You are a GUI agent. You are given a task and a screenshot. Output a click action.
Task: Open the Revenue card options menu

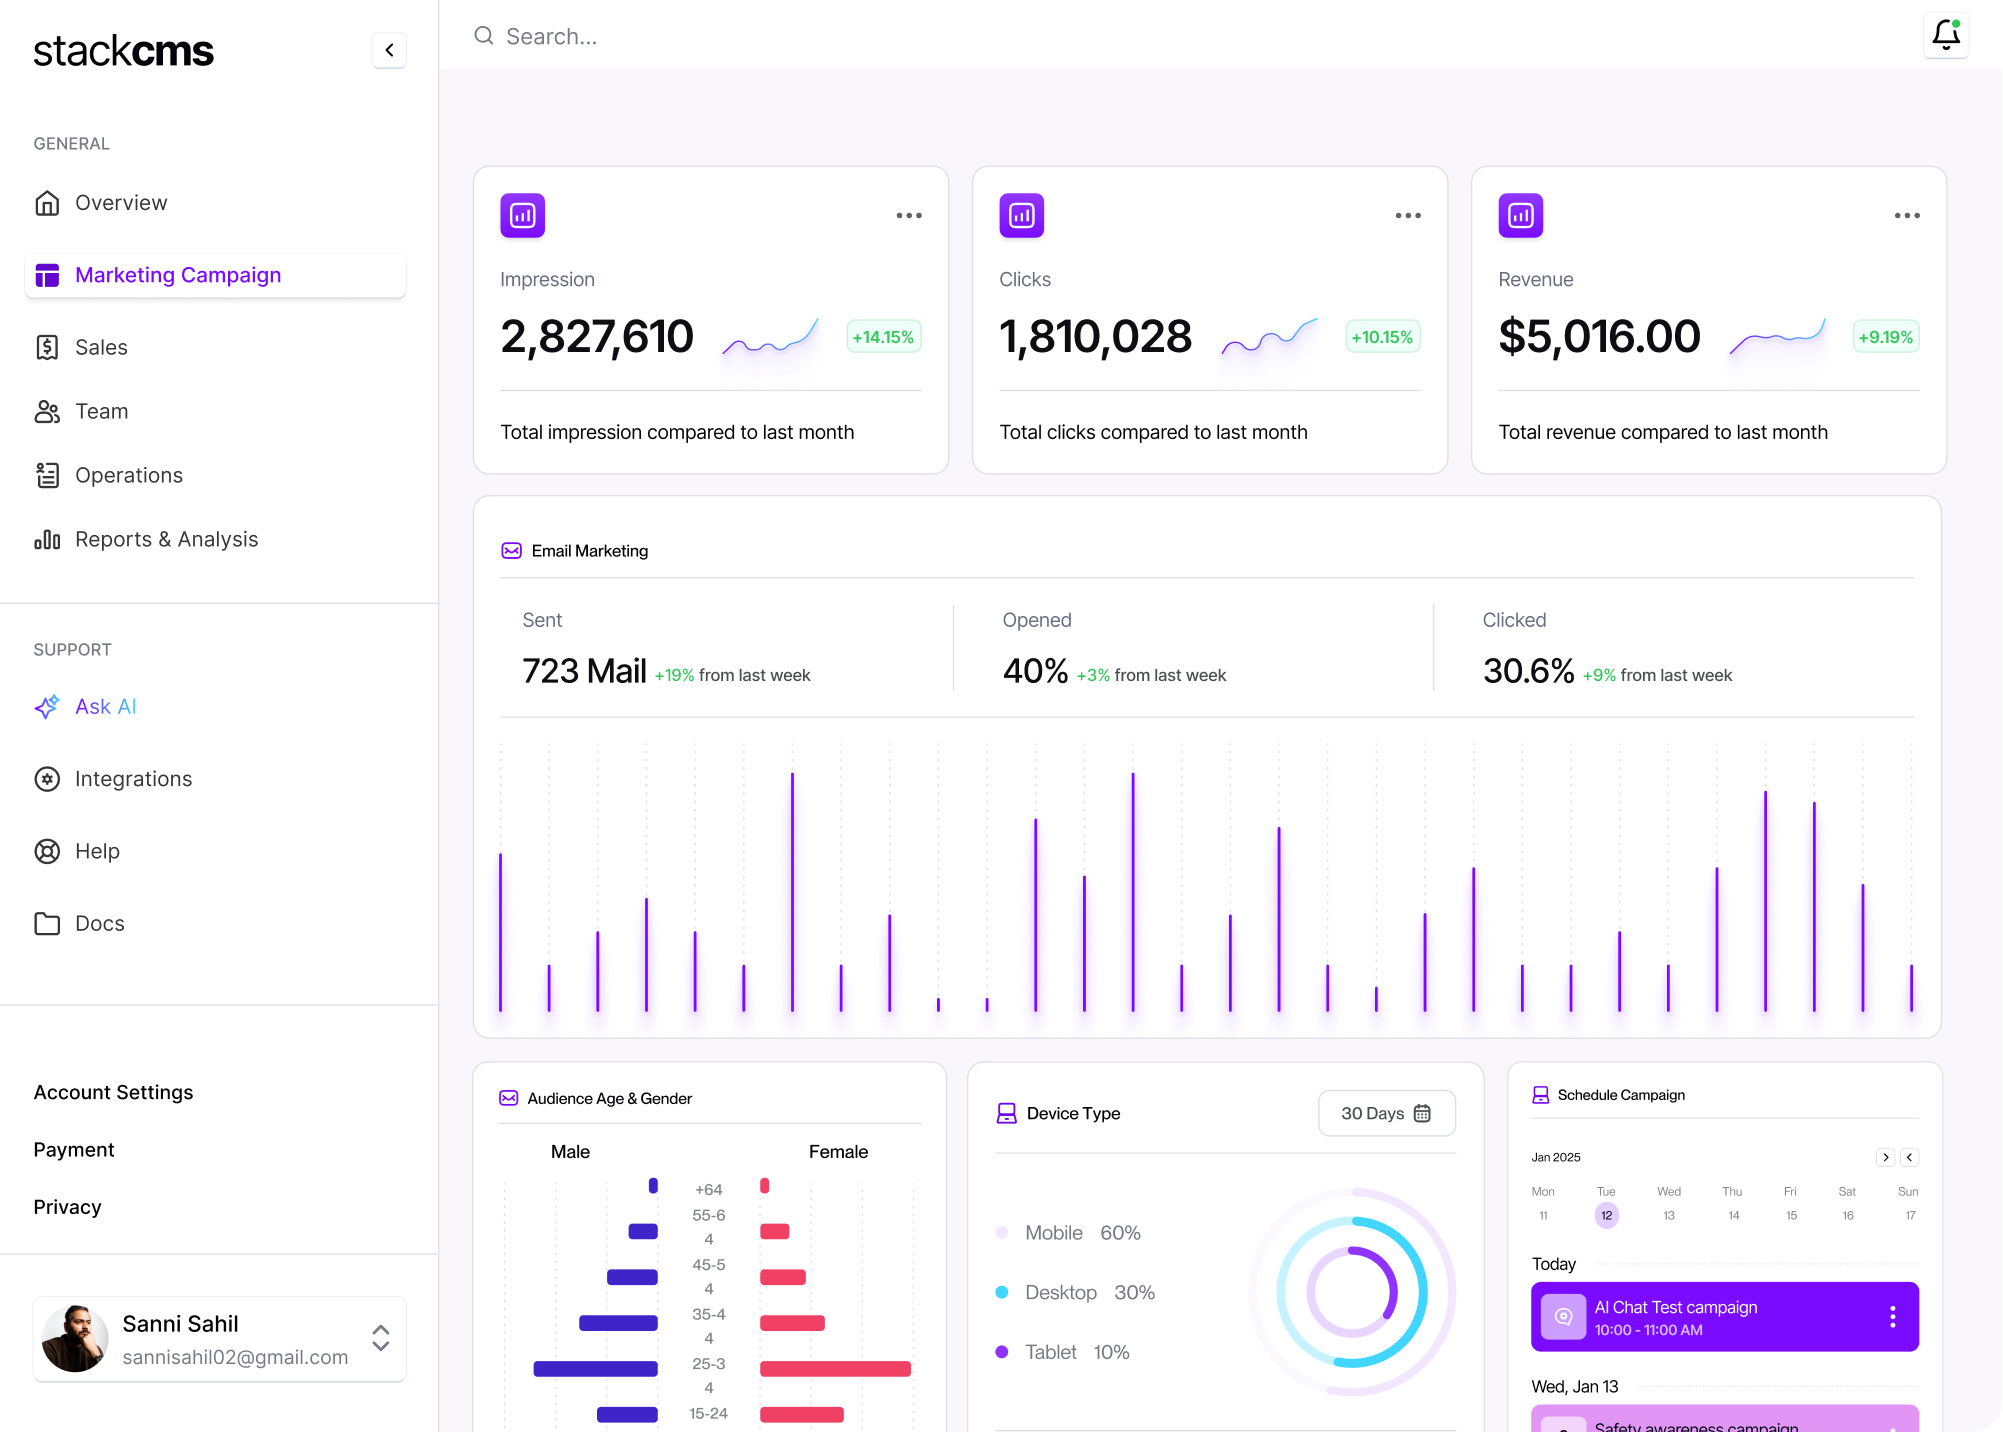tap(1905, 214)
